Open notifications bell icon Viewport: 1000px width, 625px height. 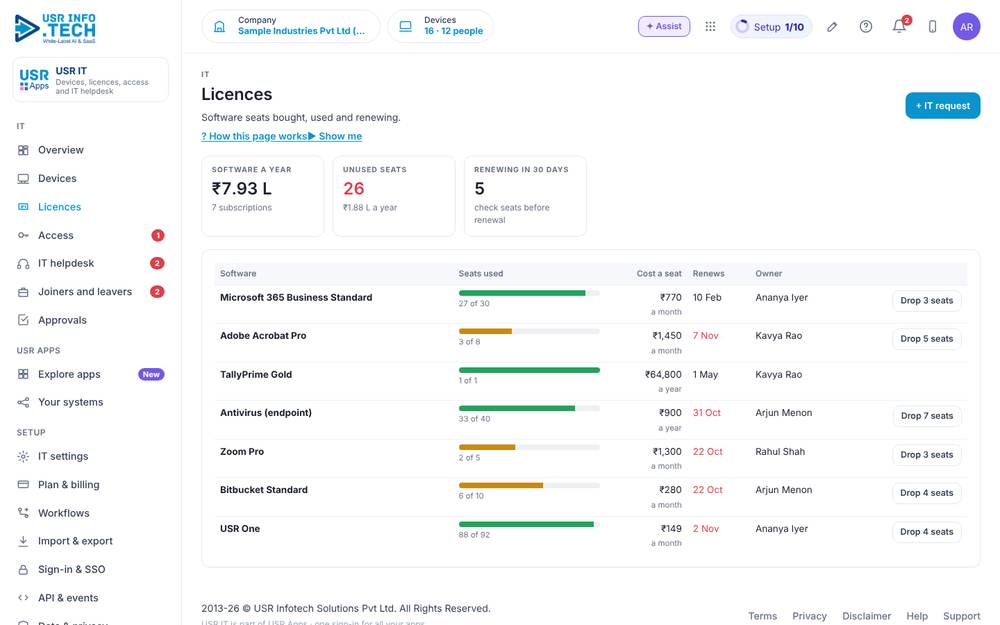(x=899, y=26)
